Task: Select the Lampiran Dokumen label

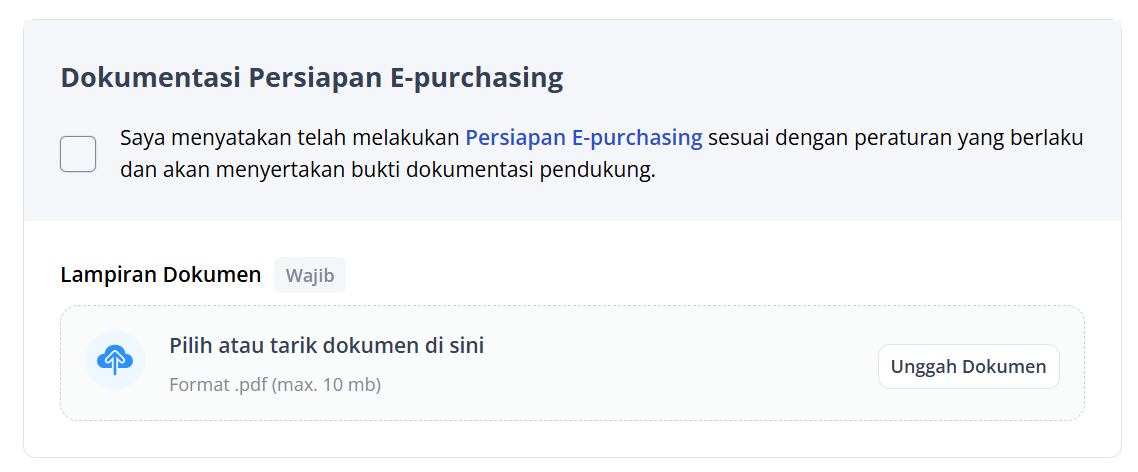Action: point(160,275)
